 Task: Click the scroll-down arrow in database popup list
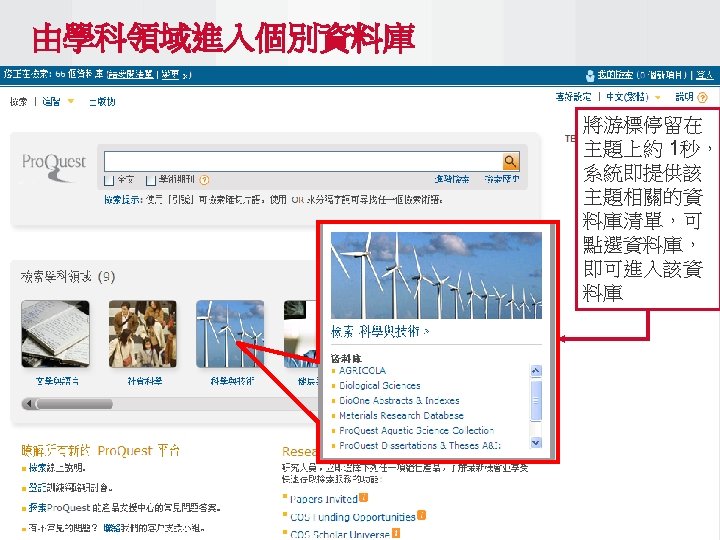coord(536,443)
